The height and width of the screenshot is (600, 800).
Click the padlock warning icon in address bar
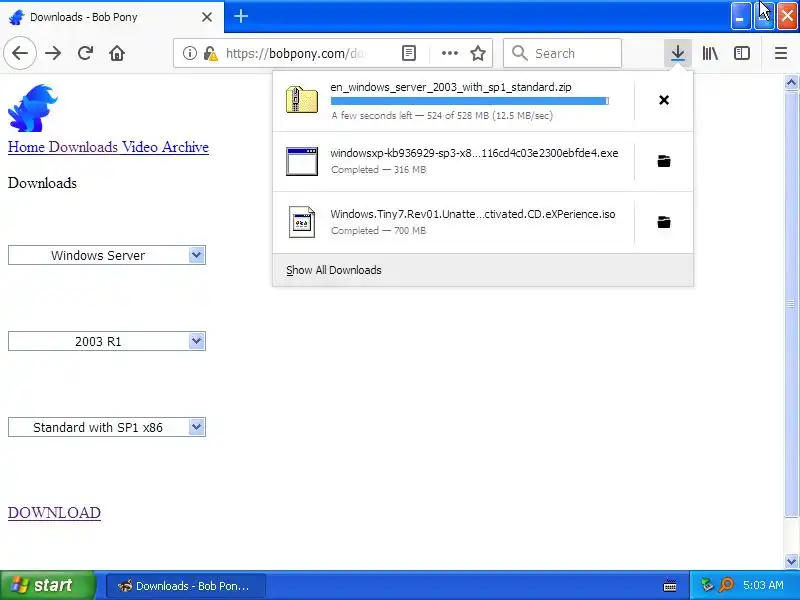click(210, 53)
